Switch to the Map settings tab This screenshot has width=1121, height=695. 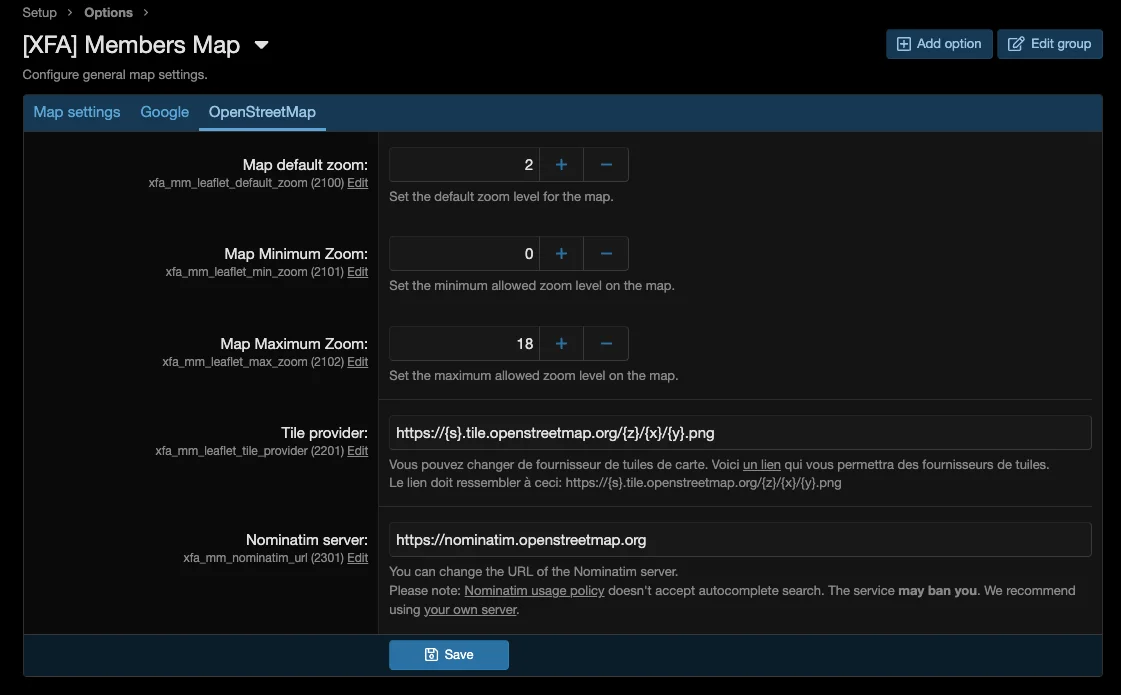[76, 112]
